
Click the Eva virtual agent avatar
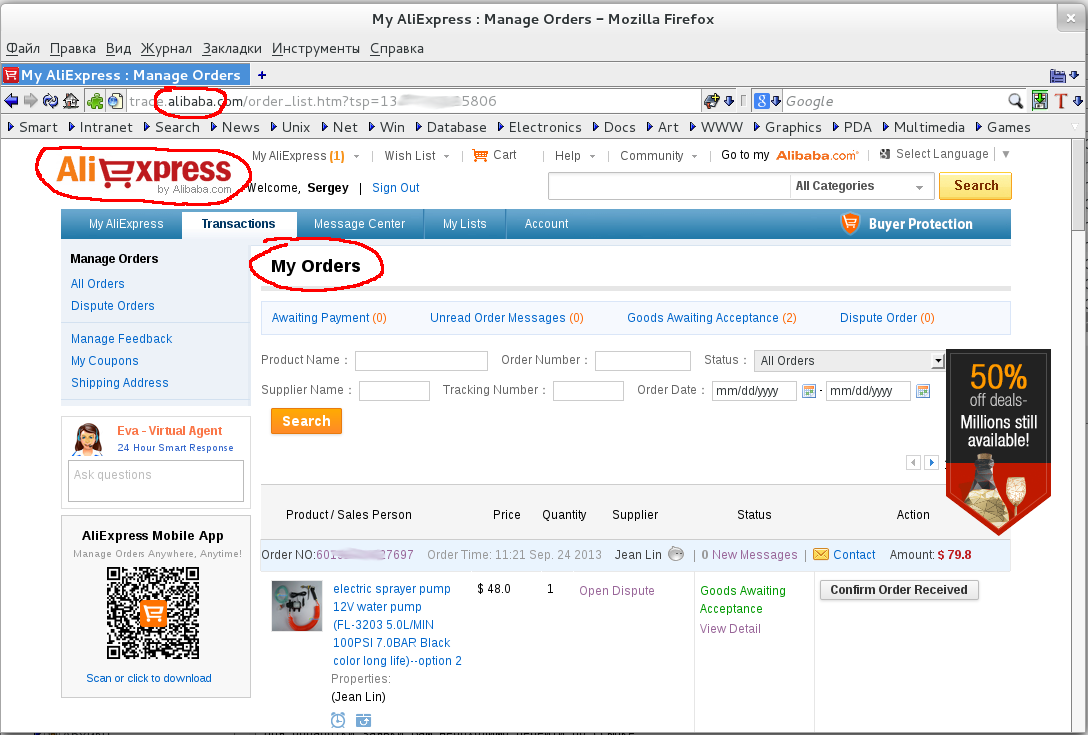pyautogui.click(x=88, y=439)
